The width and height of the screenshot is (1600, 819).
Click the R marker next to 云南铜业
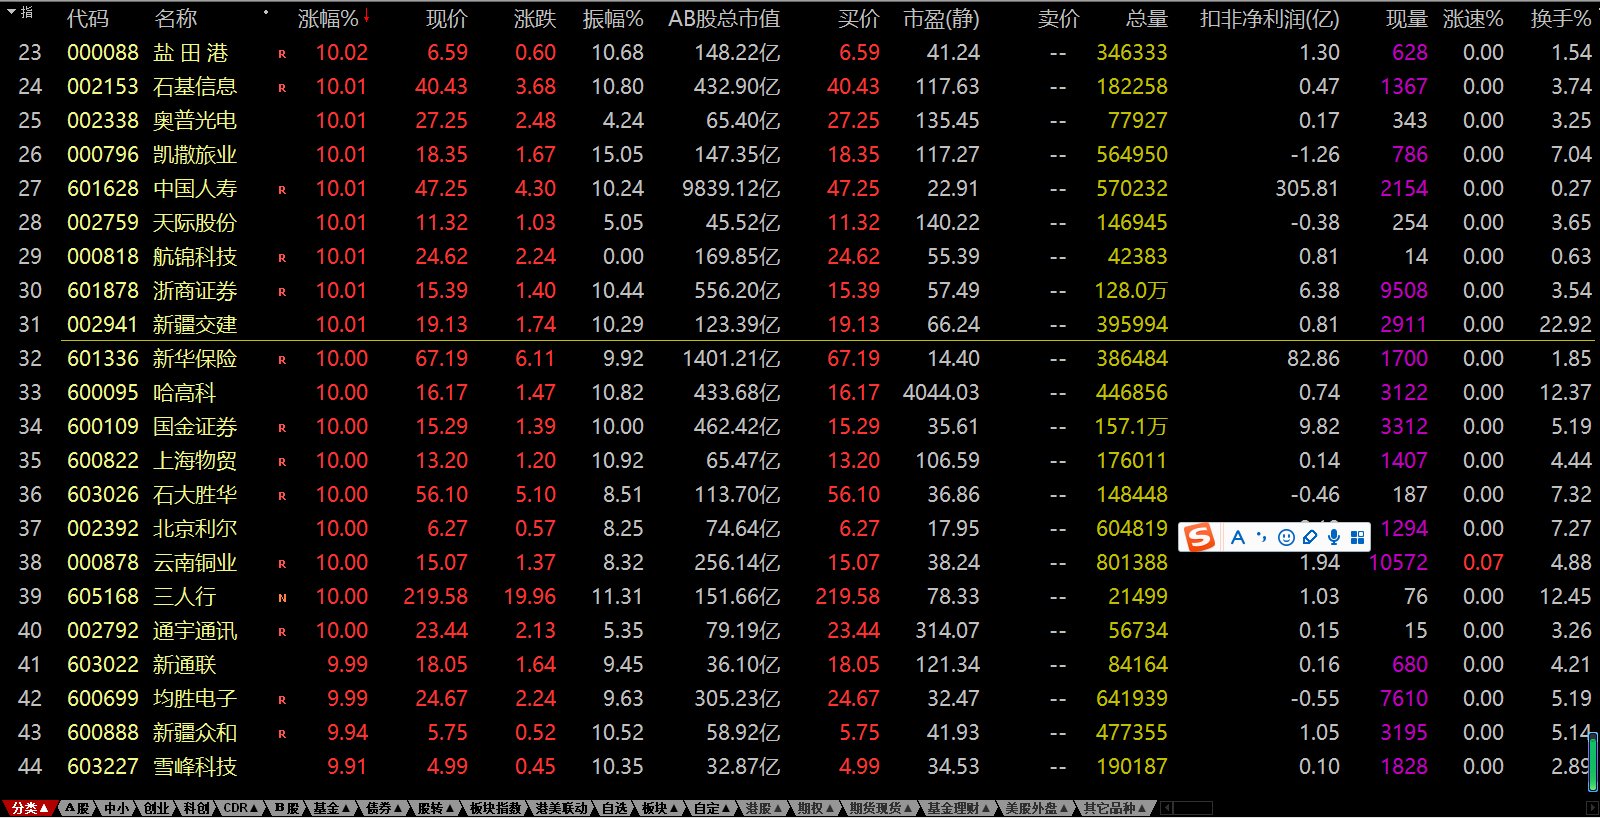click(x=282, y=564)
